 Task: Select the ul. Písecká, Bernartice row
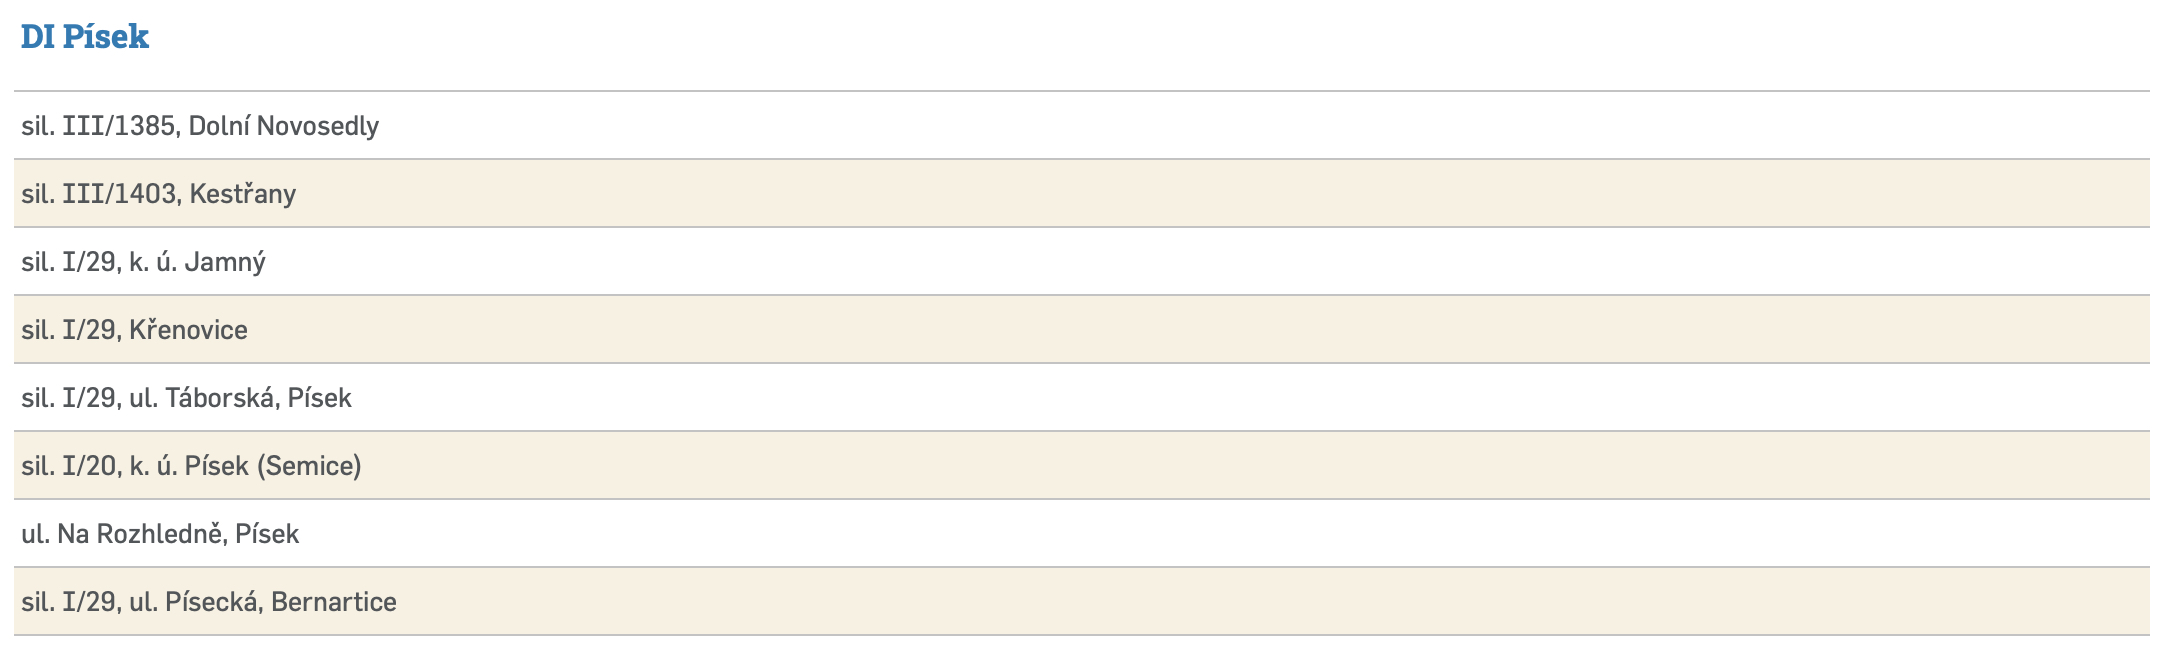coord(209,602)
